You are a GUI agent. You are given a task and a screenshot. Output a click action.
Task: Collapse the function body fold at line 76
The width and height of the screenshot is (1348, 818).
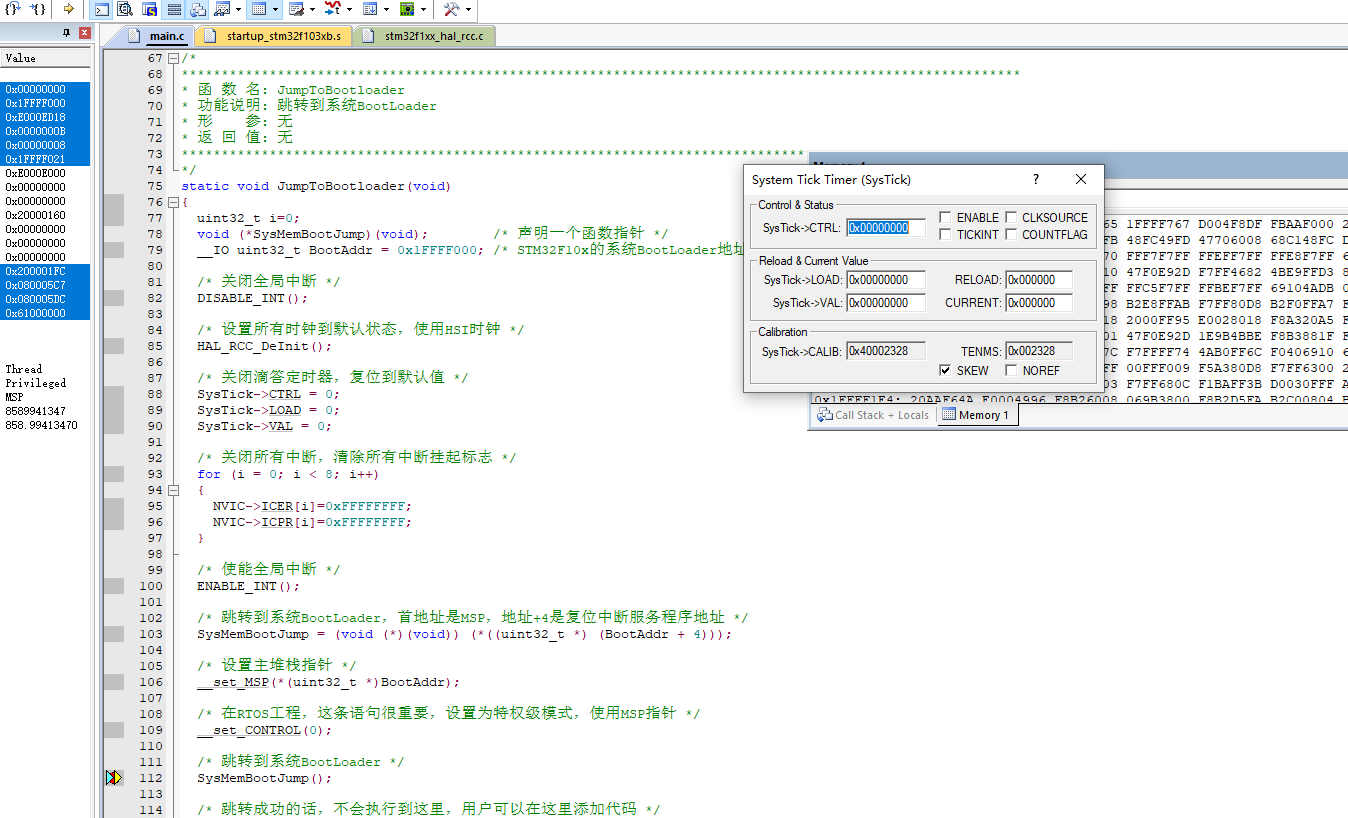[173, 202]
